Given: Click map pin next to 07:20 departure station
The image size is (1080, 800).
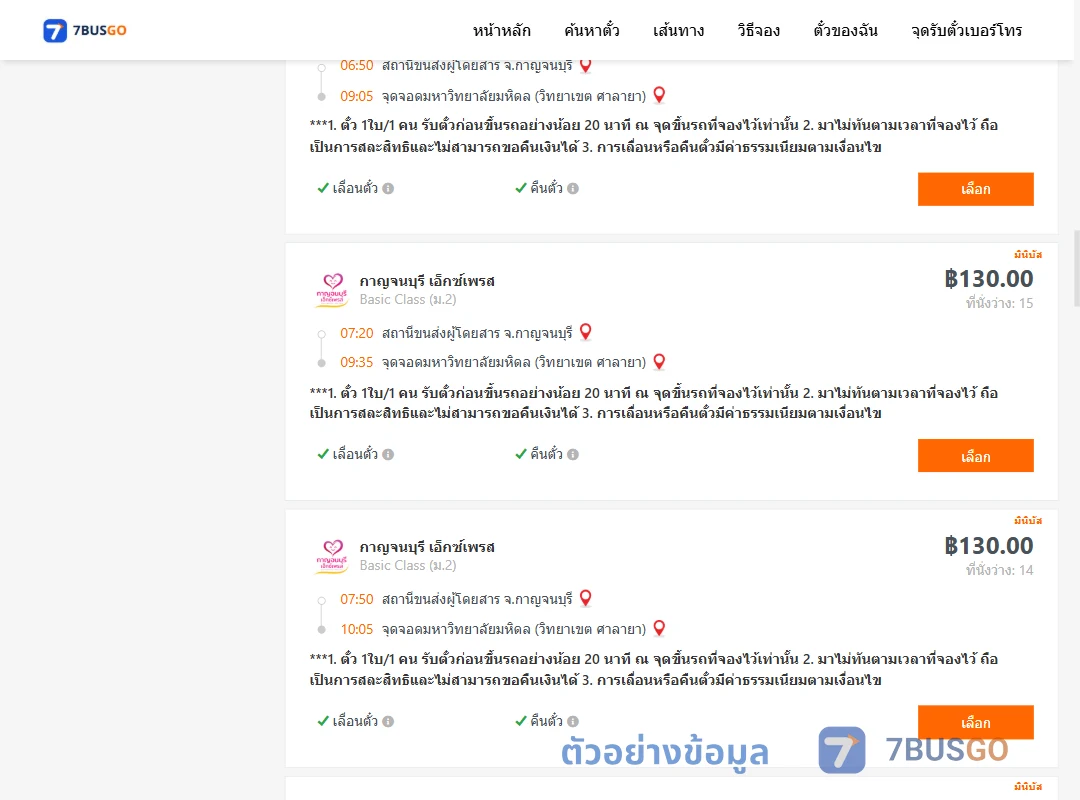Looking at the screenshot, I should [585, 331].
